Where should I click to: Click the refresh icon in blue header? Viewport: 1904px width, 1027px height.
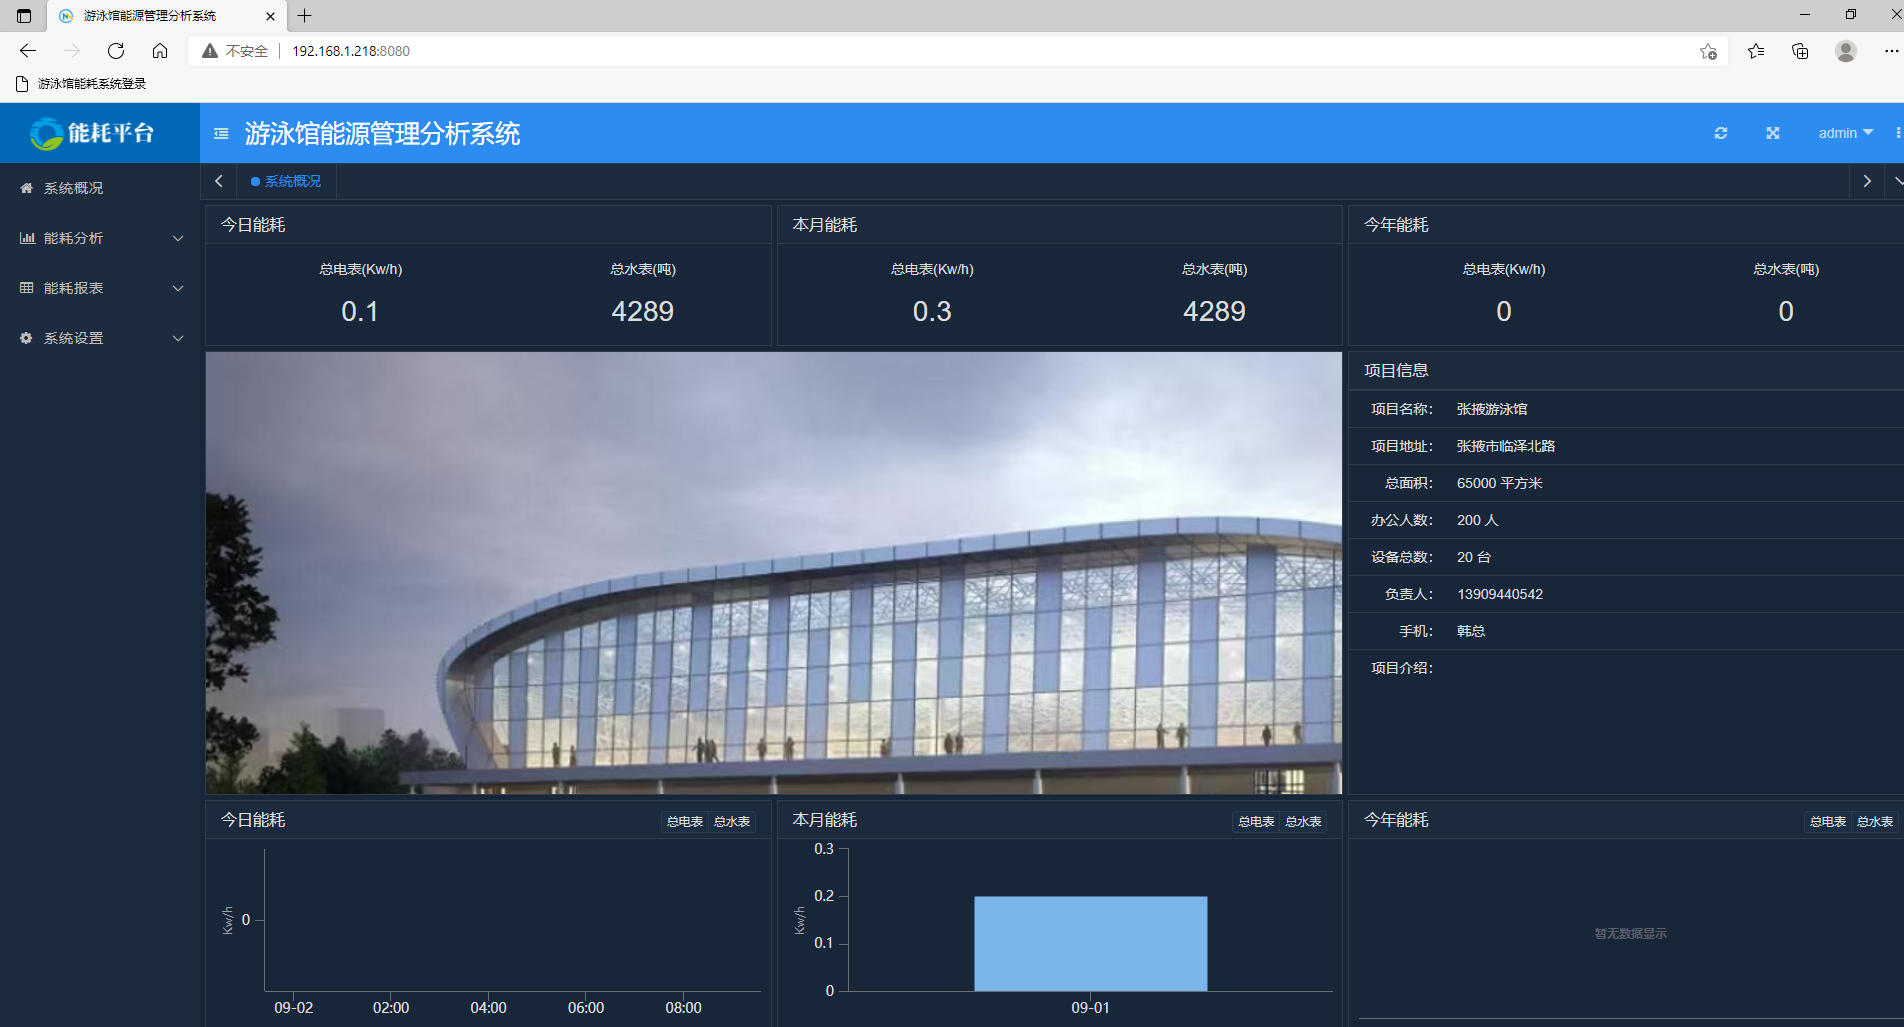click(x=1720, y=133)
